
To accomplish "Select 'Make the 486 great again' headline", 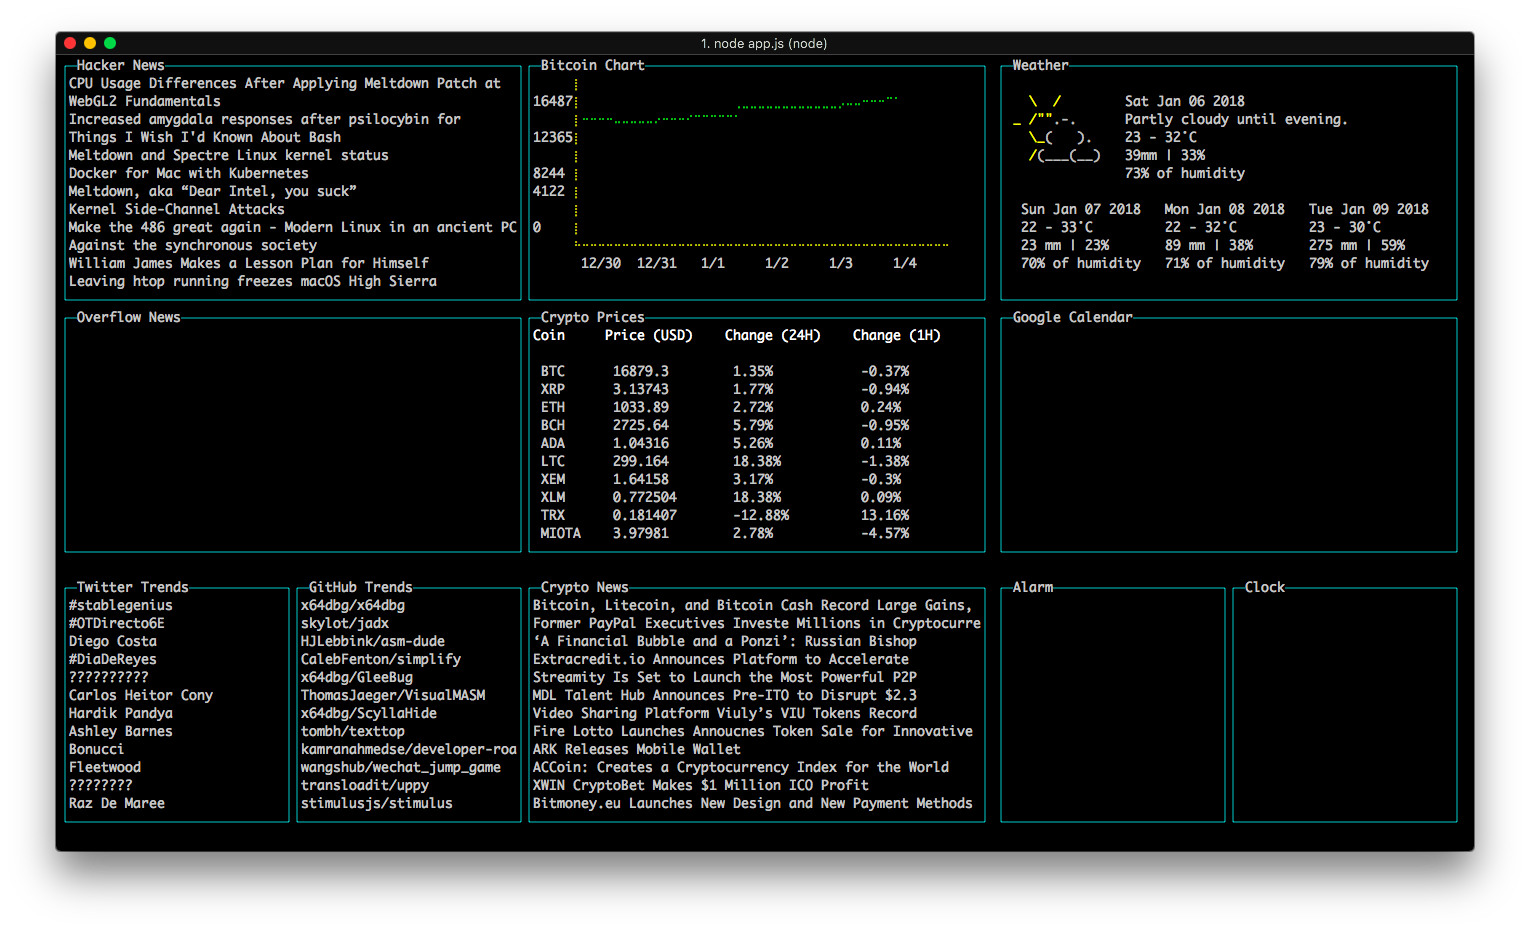I will (292, 227).
